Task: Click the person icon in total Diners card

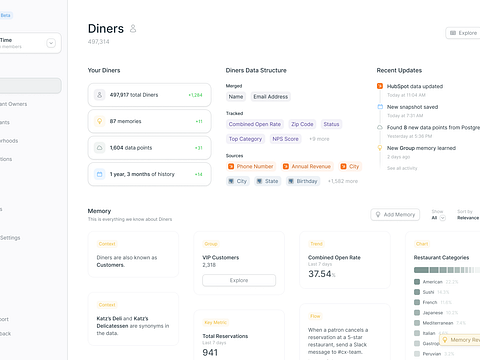Action: (x=99, y=95)
